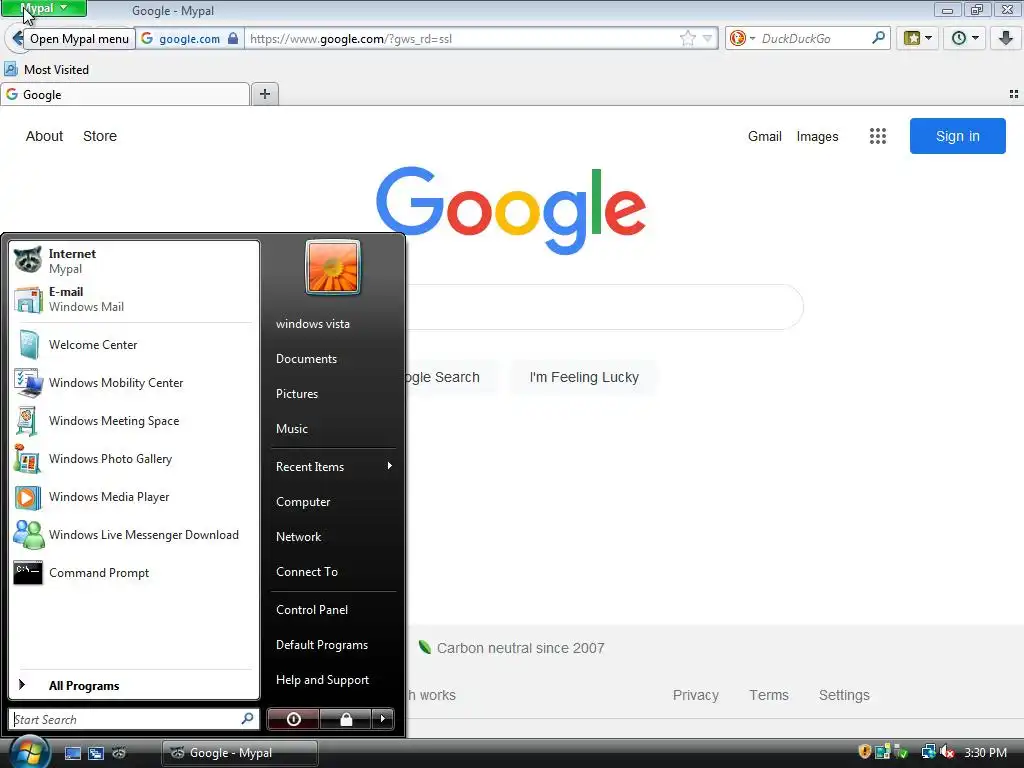Click the 3:30 PM system clock
1024x768 pixels.
[985, 752]
